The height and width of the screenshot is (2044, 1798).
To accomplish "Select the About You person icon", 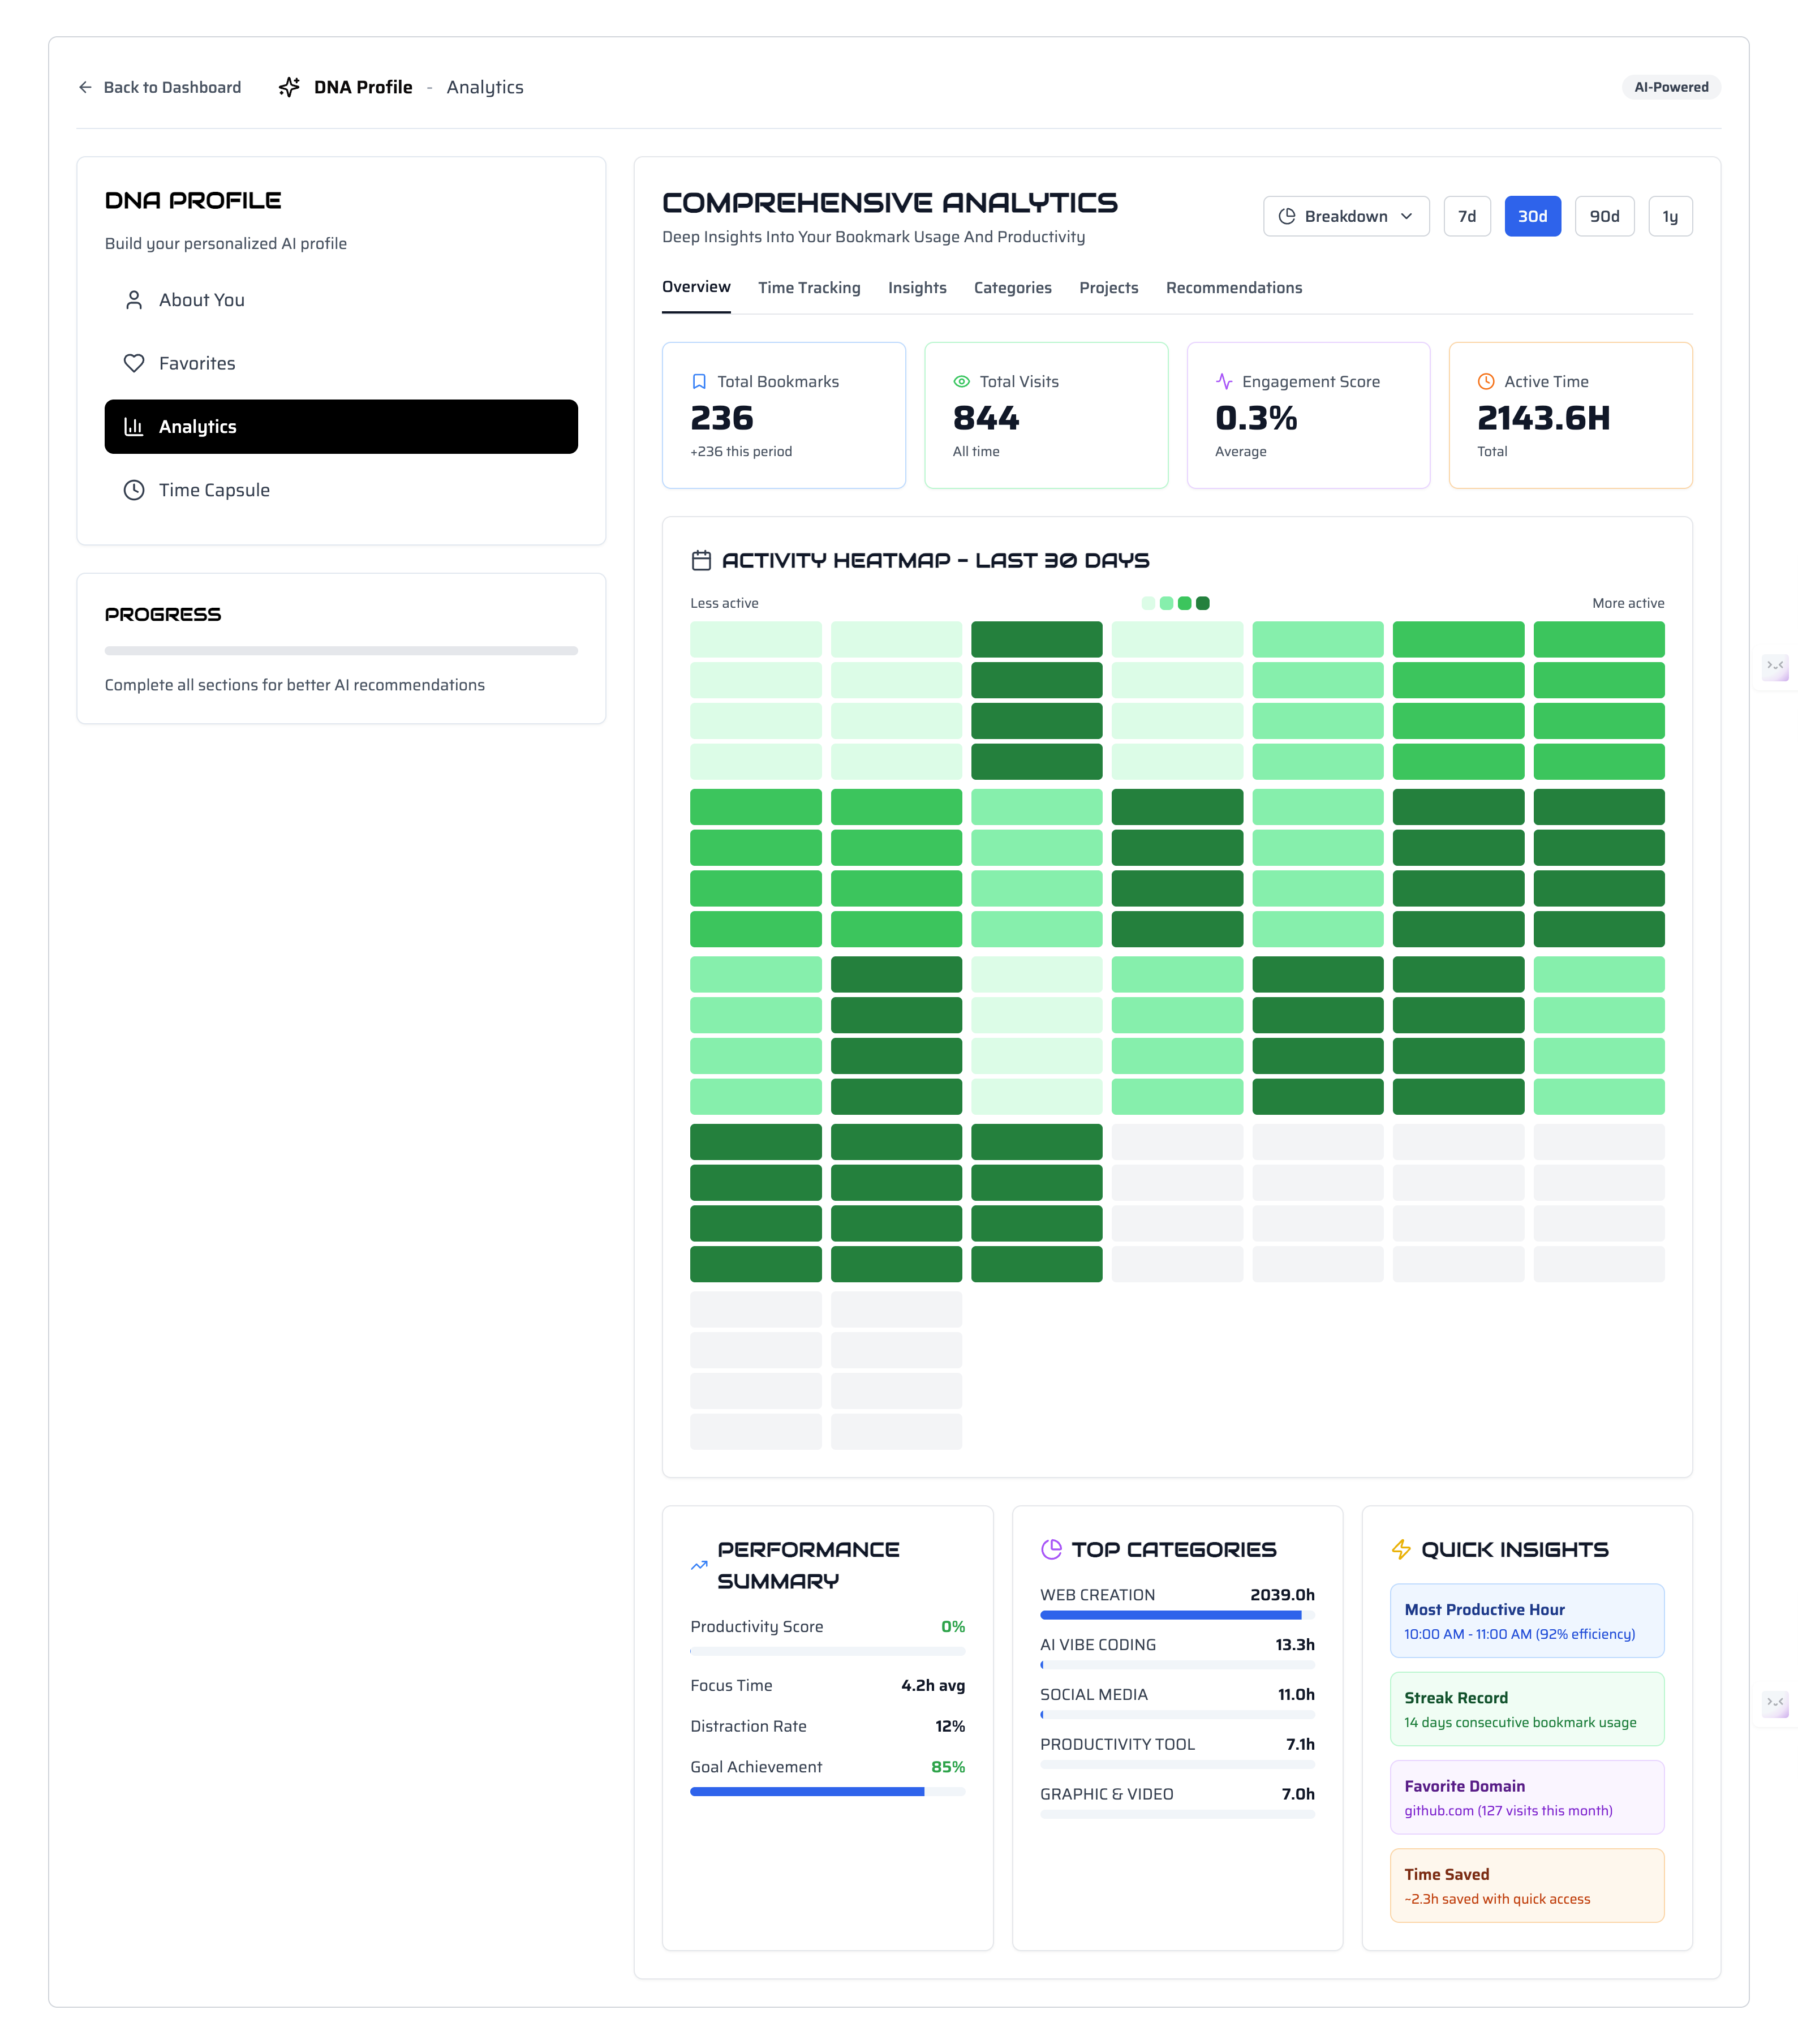I will (135, 299).
